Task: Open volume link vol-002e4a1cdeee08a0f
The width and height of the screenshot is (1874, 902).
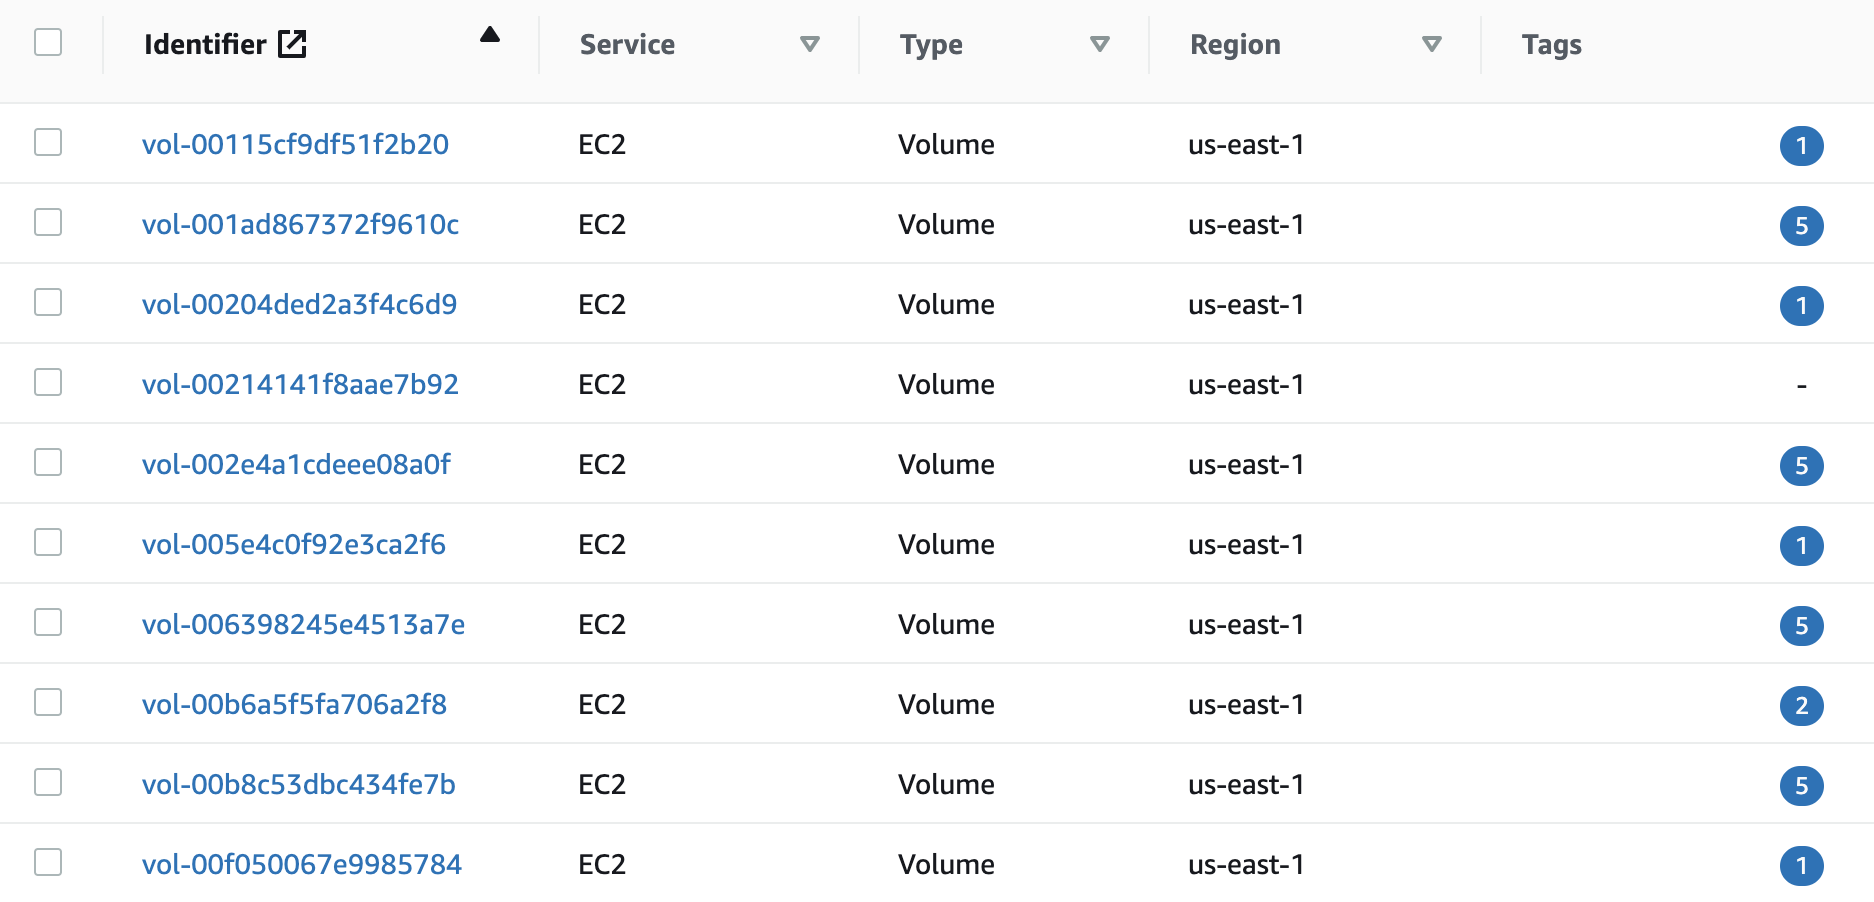Action: (x=296, y=464)
